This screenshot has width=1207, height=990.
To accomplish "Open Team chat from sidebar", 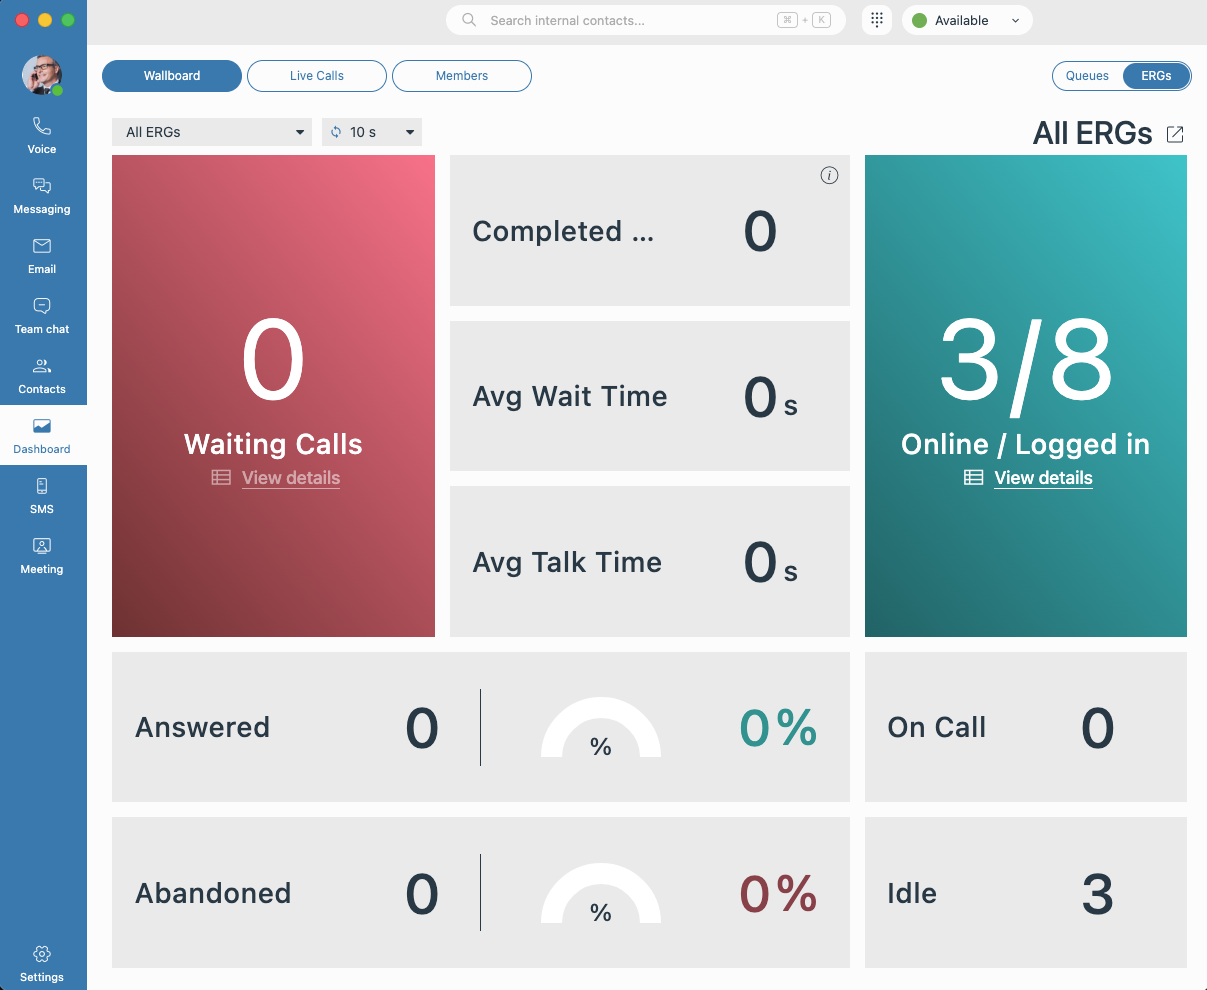I will point(42,316).
